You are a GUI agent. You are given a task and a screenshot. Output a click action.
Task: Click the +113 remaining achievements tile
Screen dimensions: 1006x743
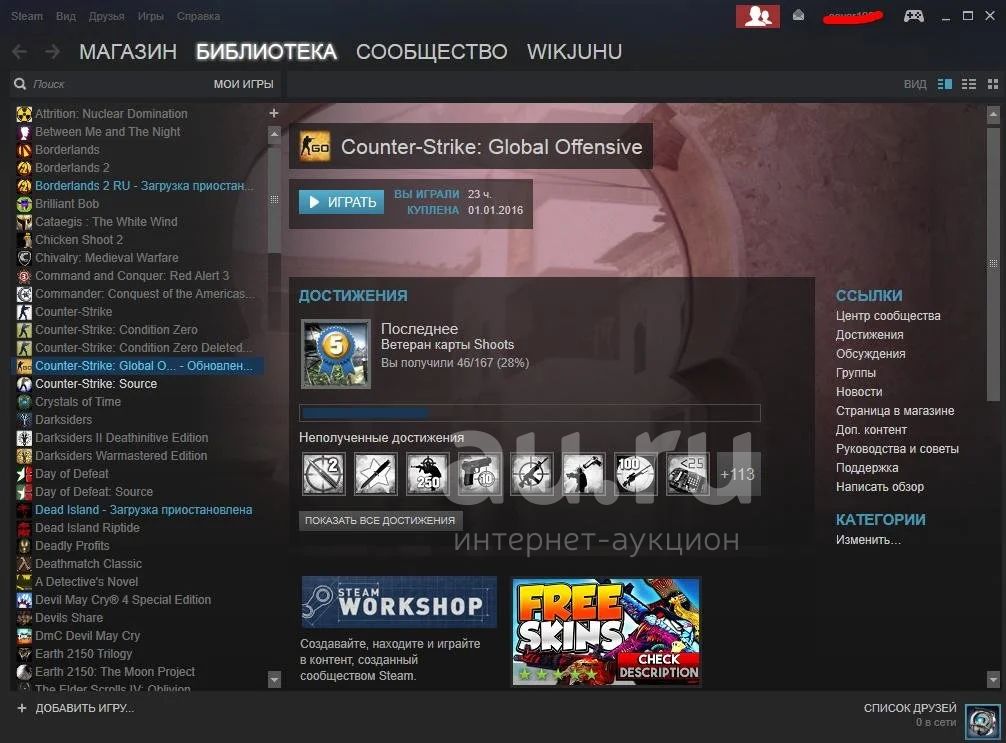[737, 474]
